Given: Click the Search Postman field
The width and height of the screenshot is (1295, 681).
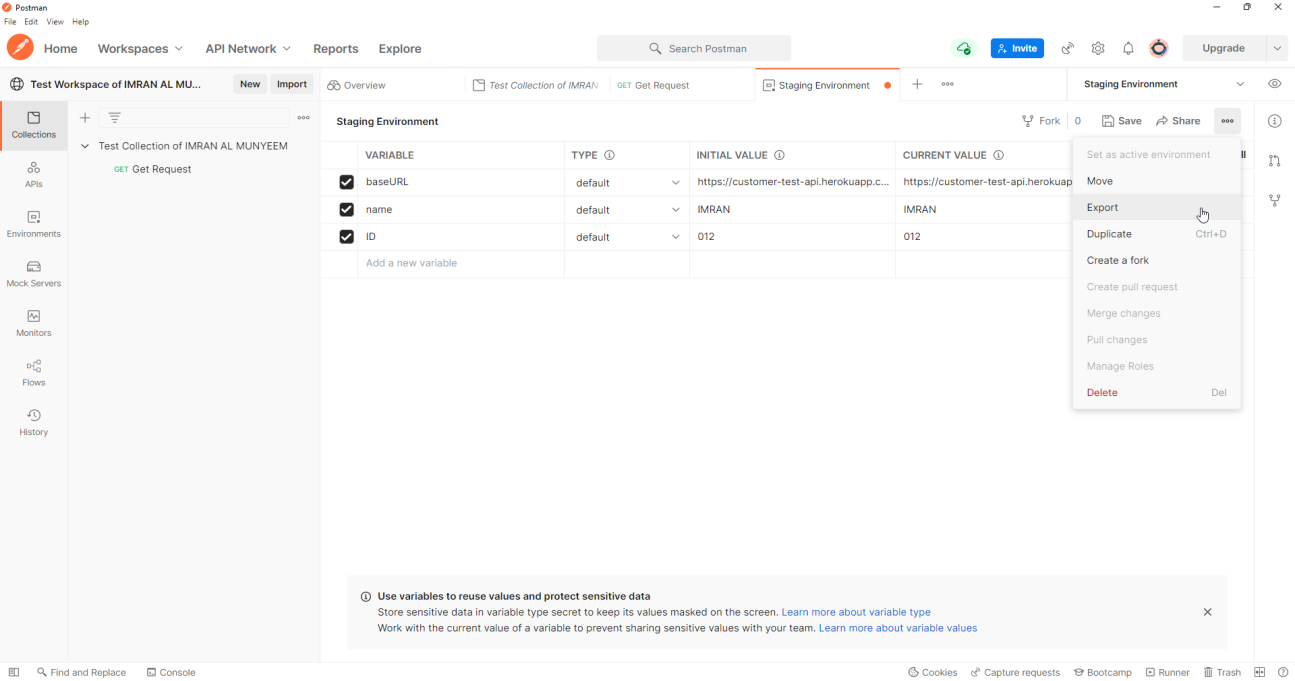Looking at the screenshot, I should coord(694,48).
